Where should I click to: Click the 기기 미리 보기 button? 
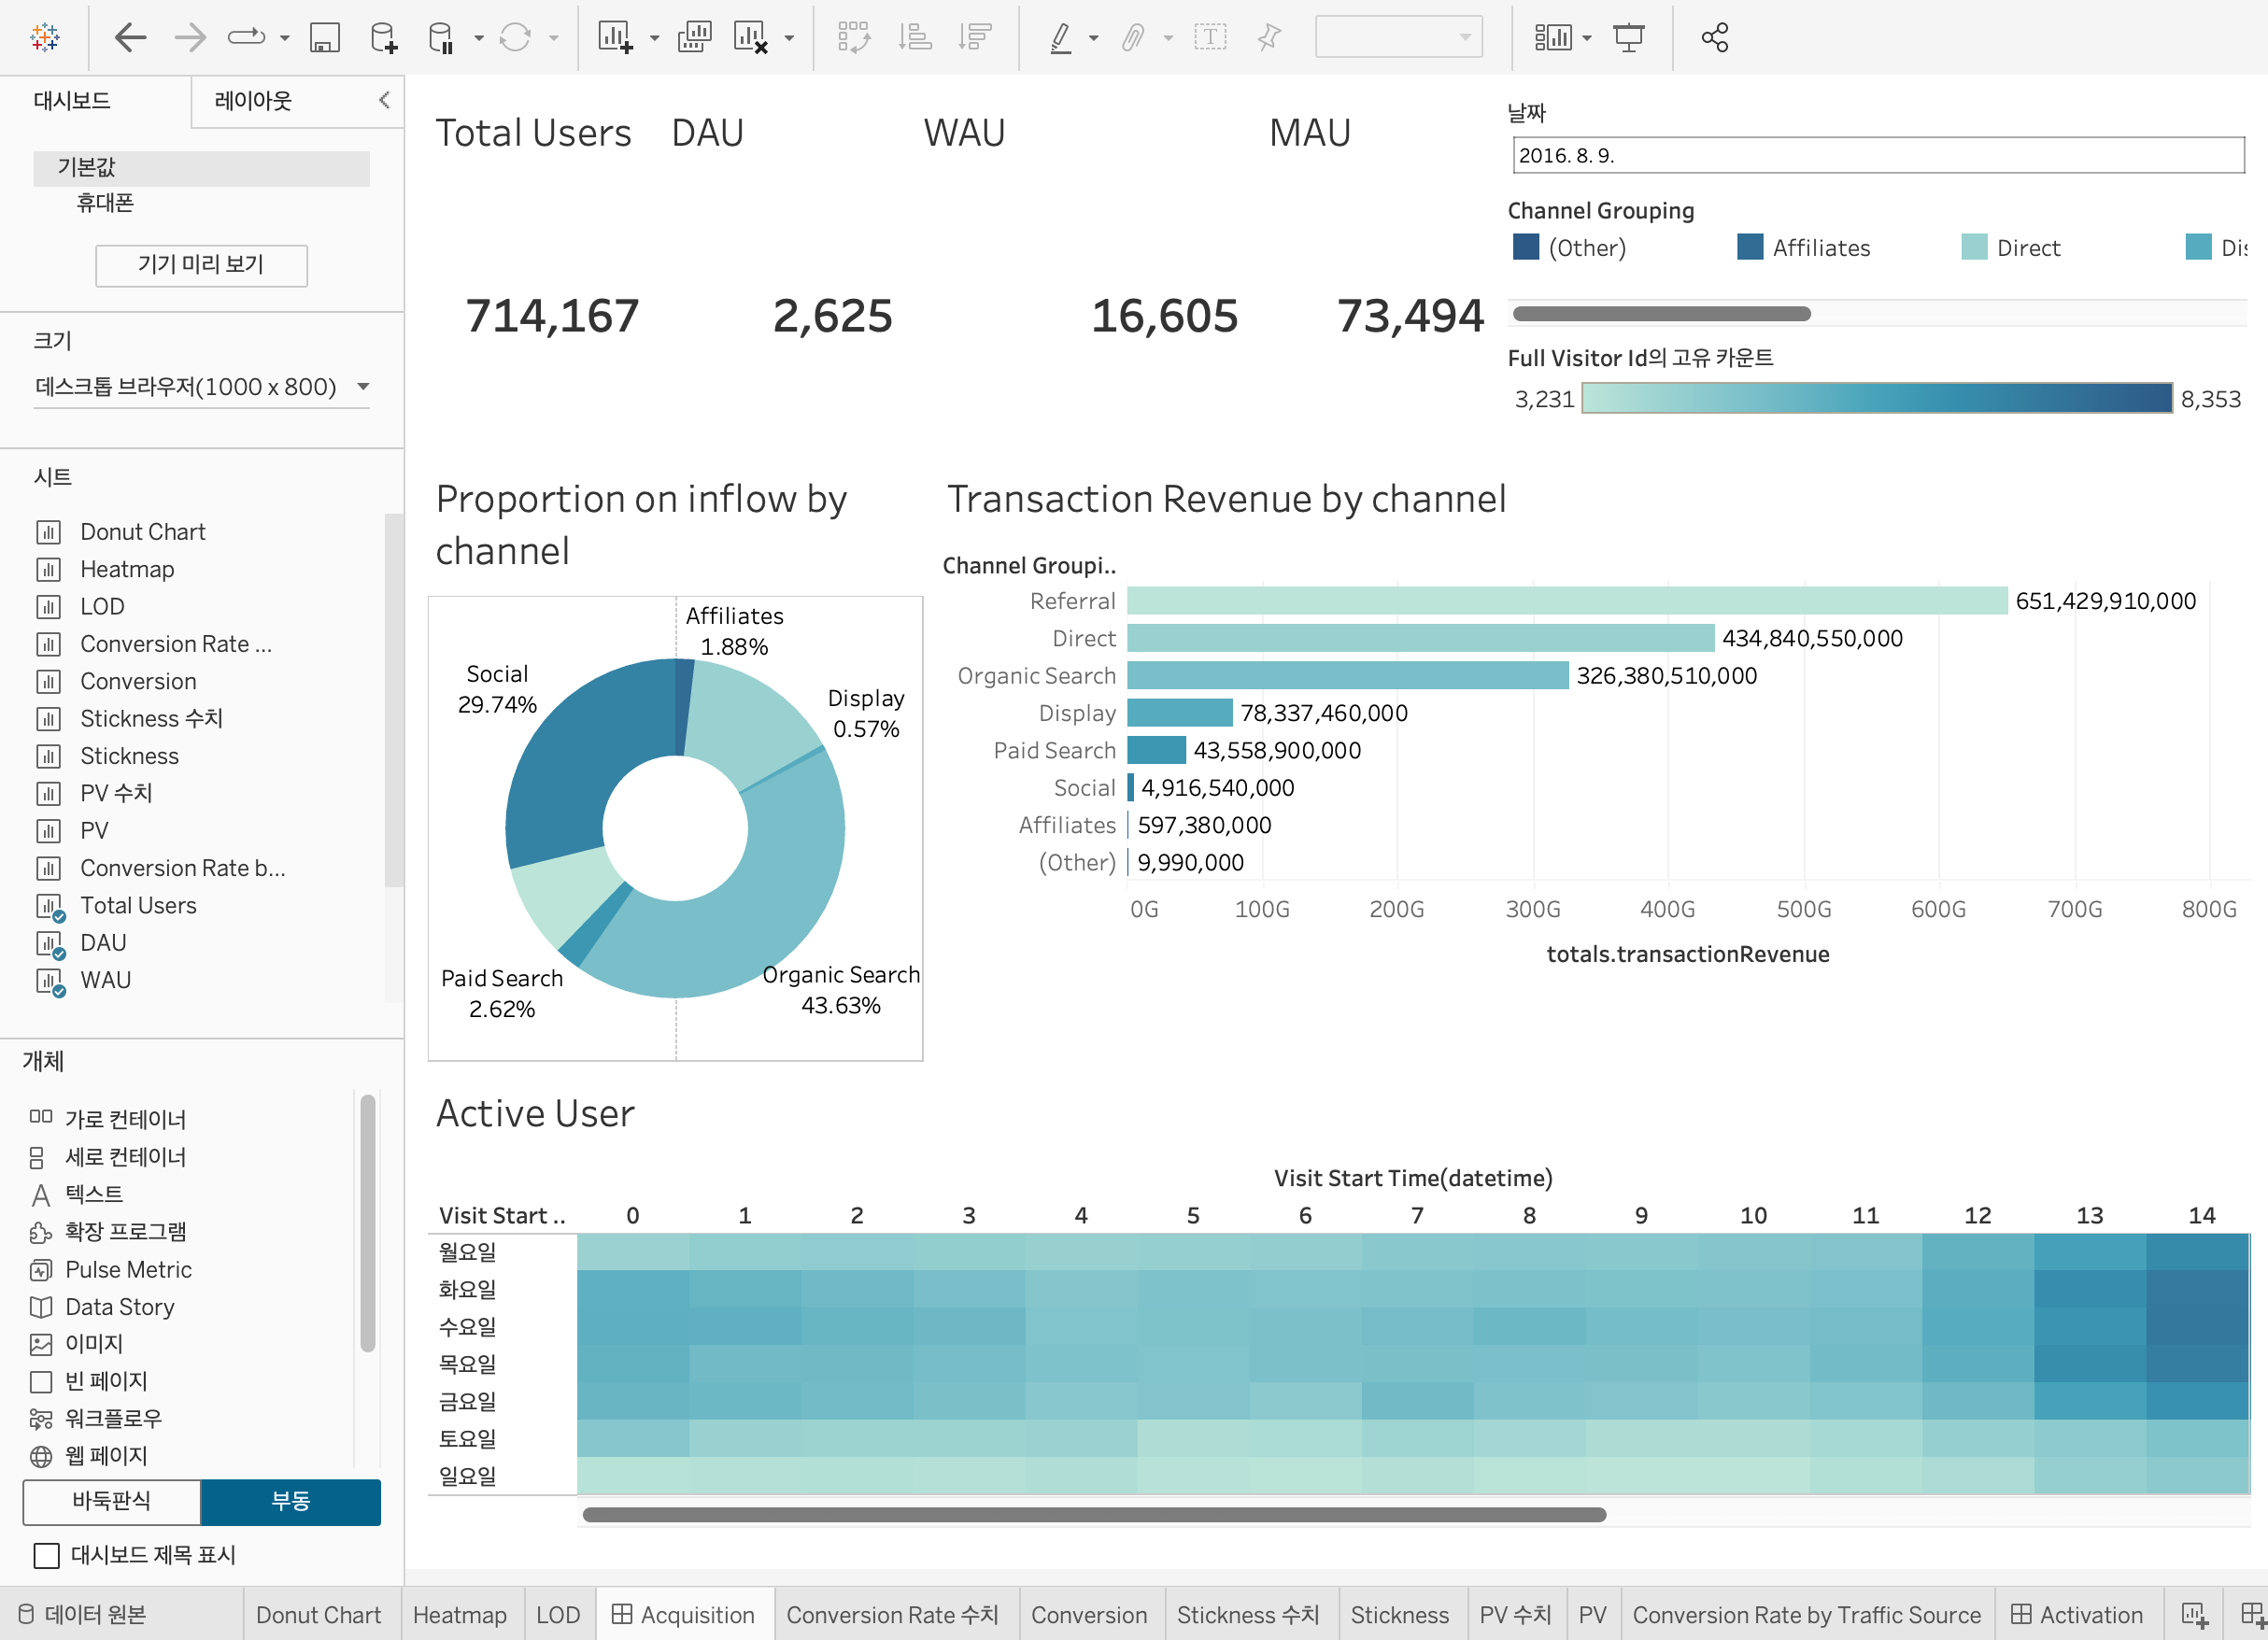[x=201, y=265]
